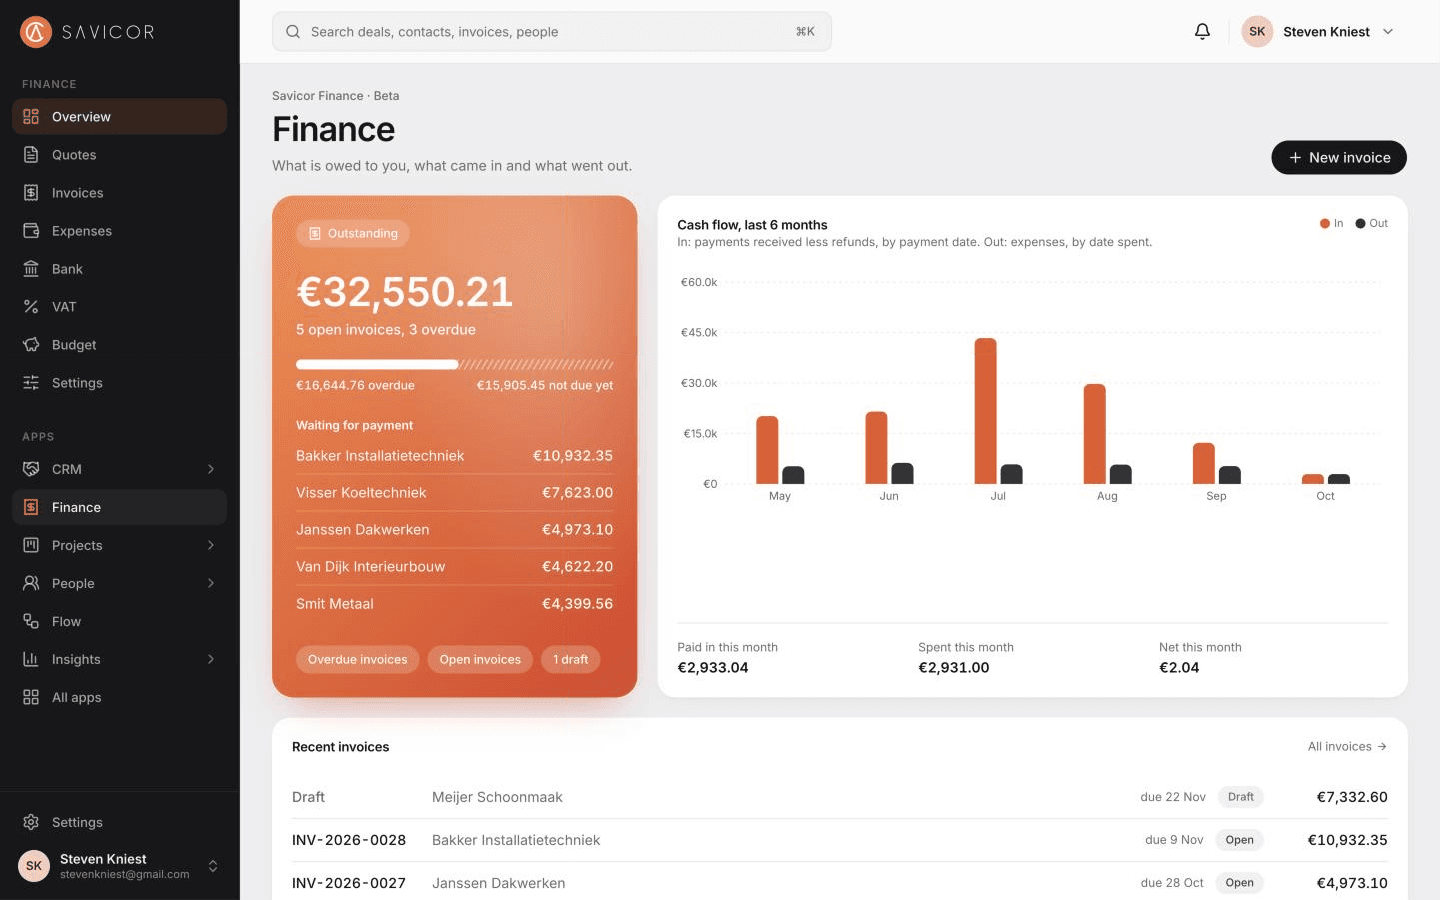Open the Budget menu item
The height and width of the screenshot is (900, 1440).
119,345
